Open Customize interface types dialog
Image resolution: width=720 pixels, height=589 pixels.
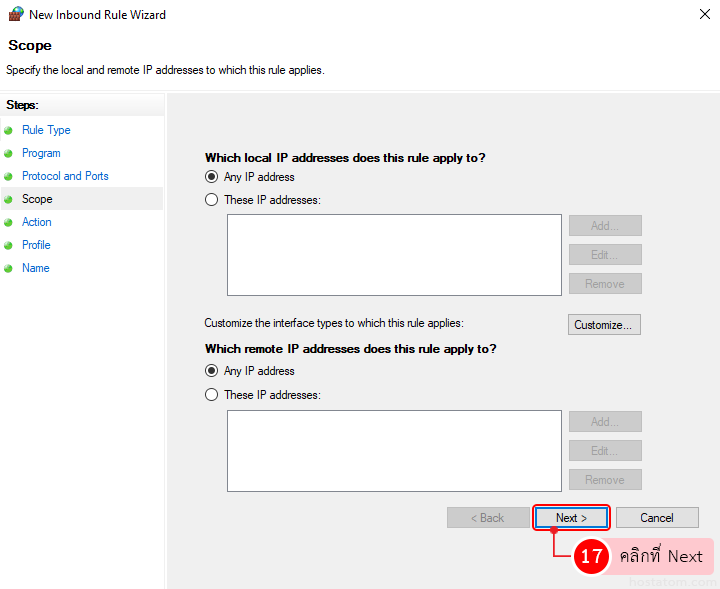click(x=604, y=325)
